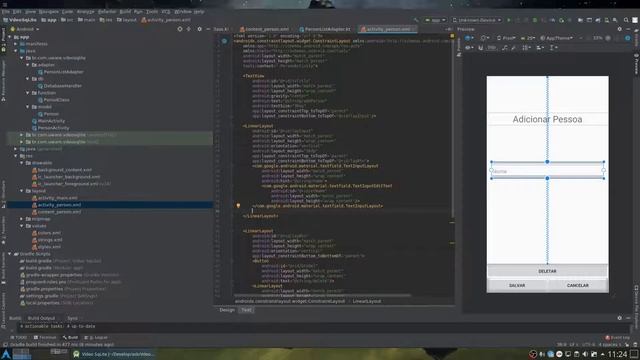Toggle autoconnect magnet icon in Preview toolbar

(x=481, y=48)
